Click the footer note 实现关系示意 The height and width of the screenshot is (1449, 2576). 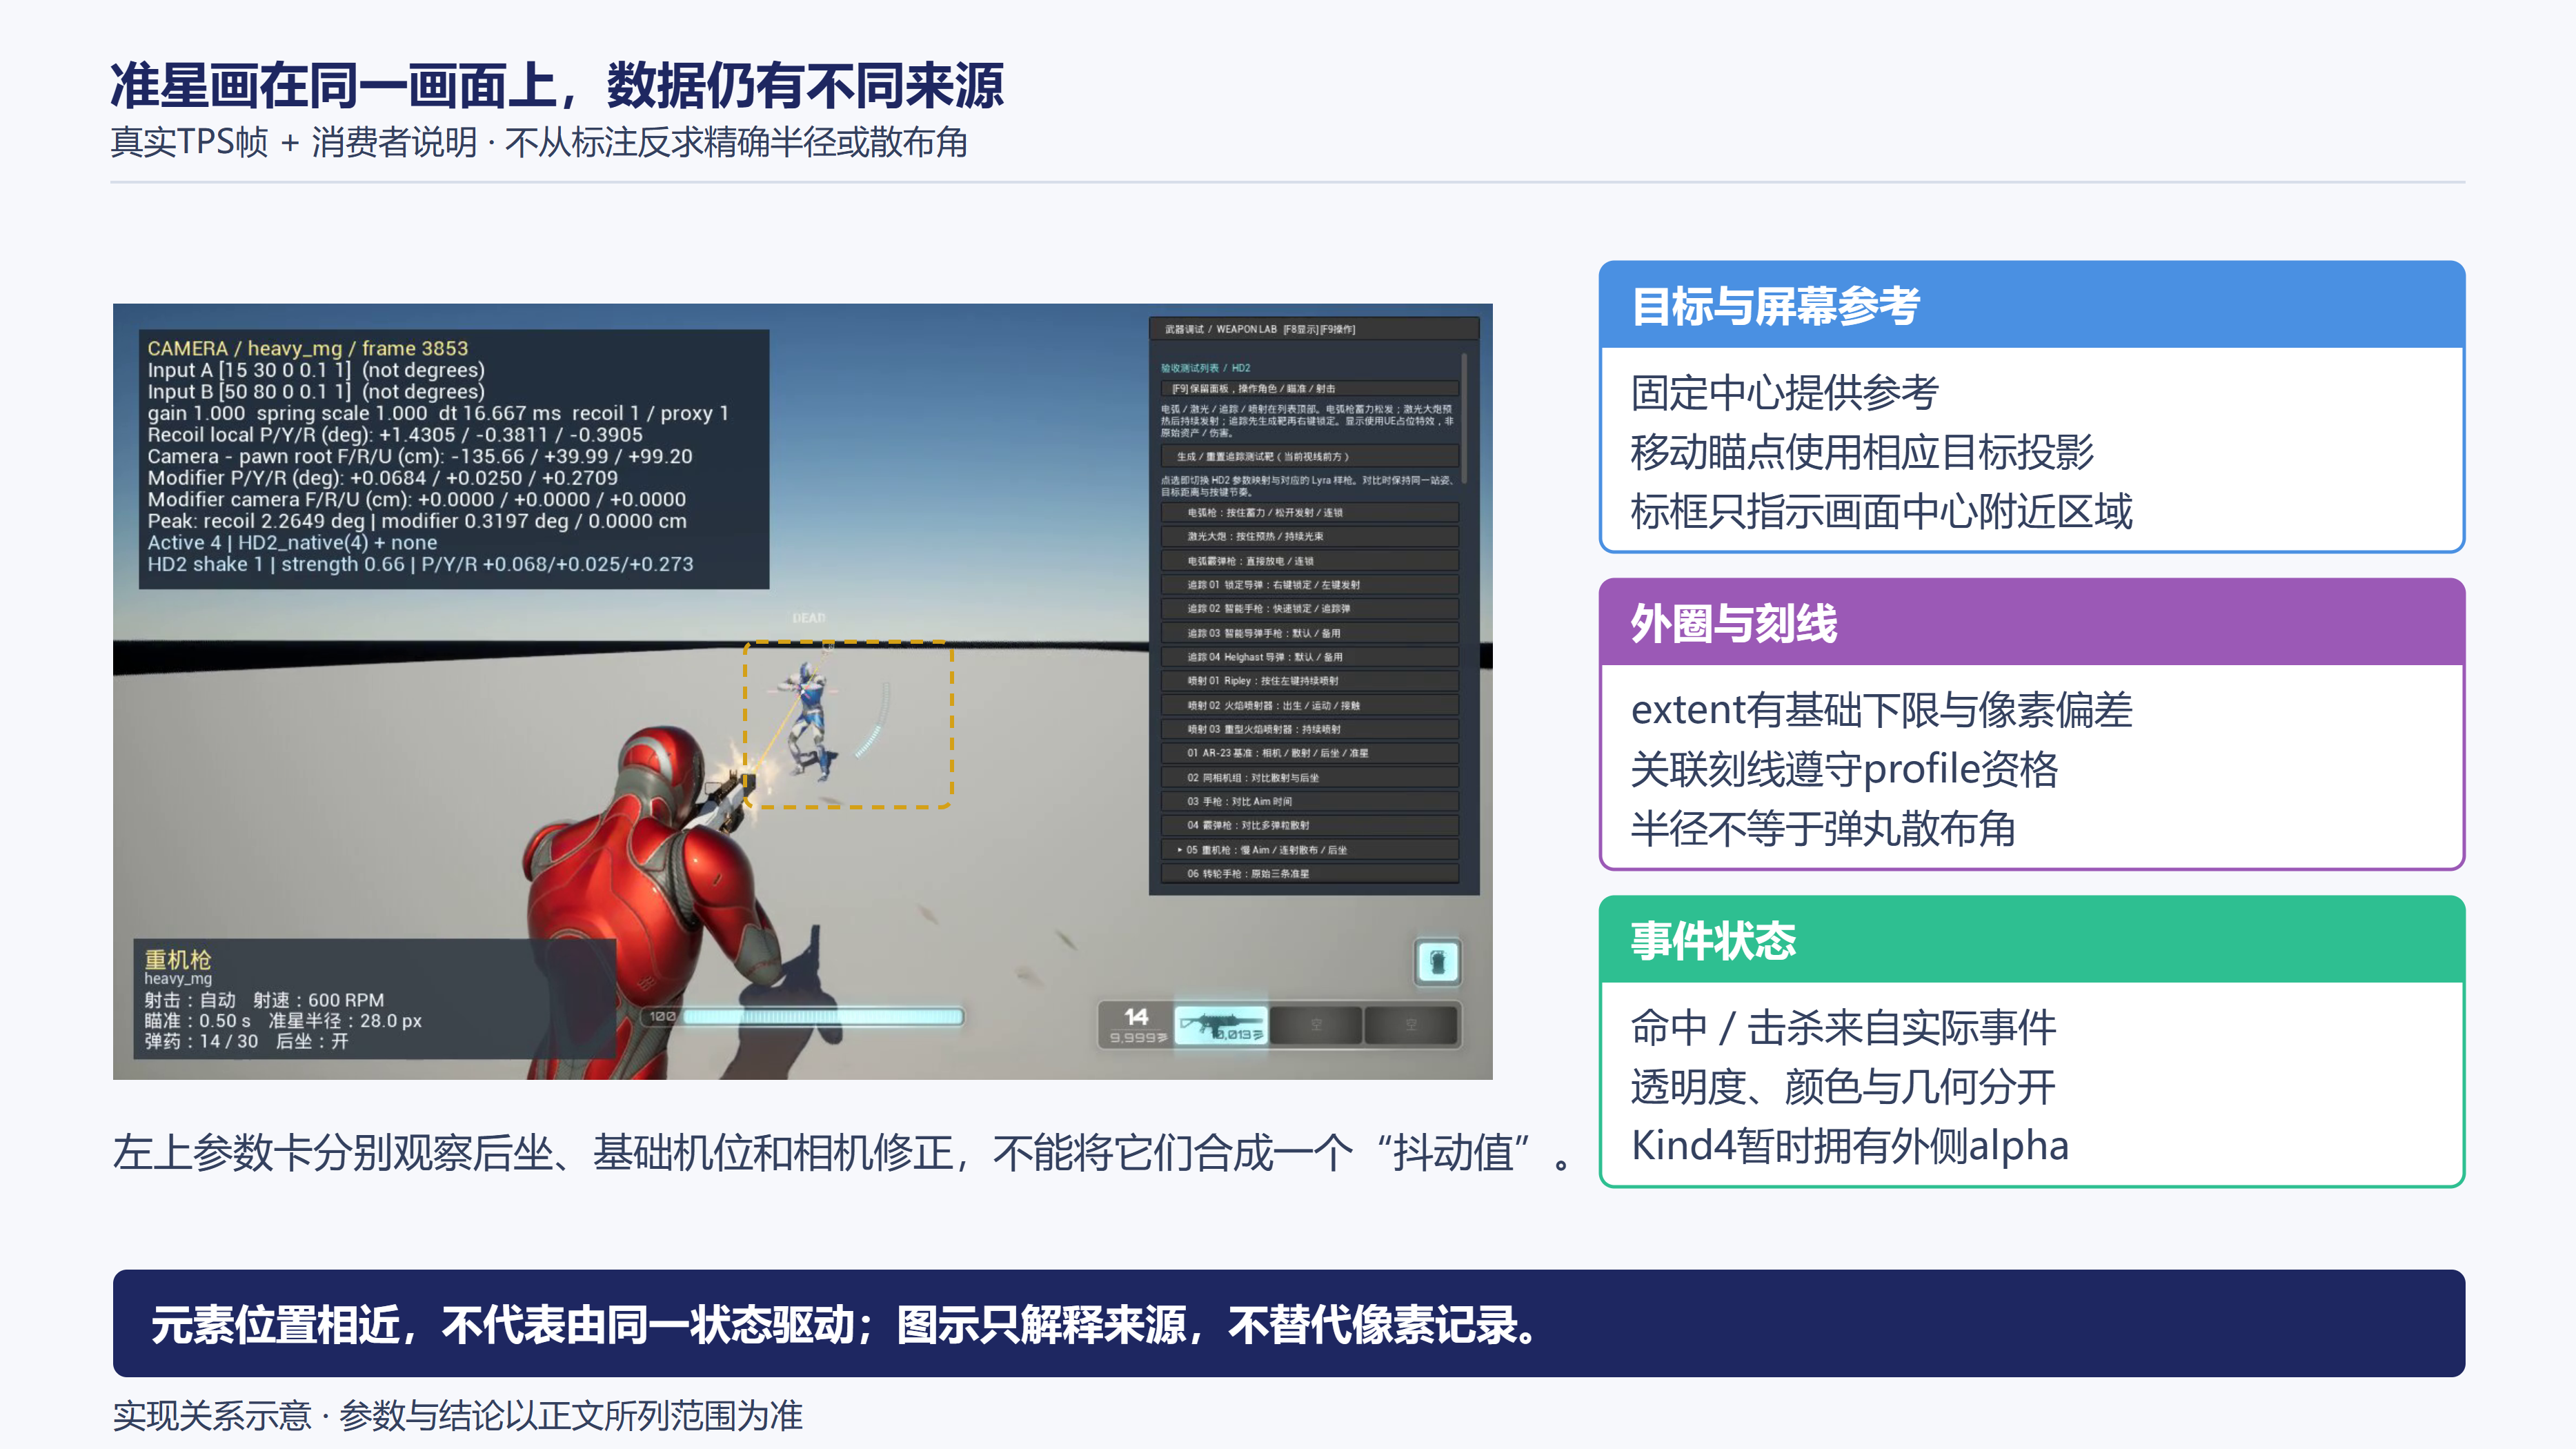[x=457, y=1415]
